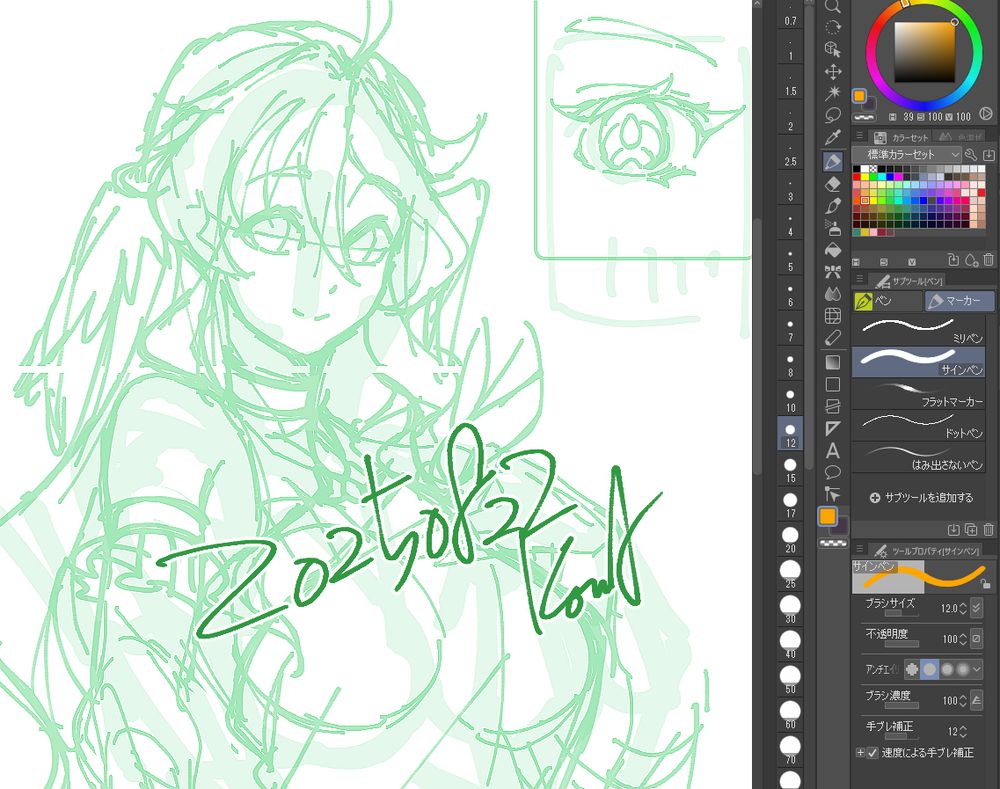Screen dimensions: 1000x789
Task: Select the Zoom magnifier tool
Action: [832, 6]
